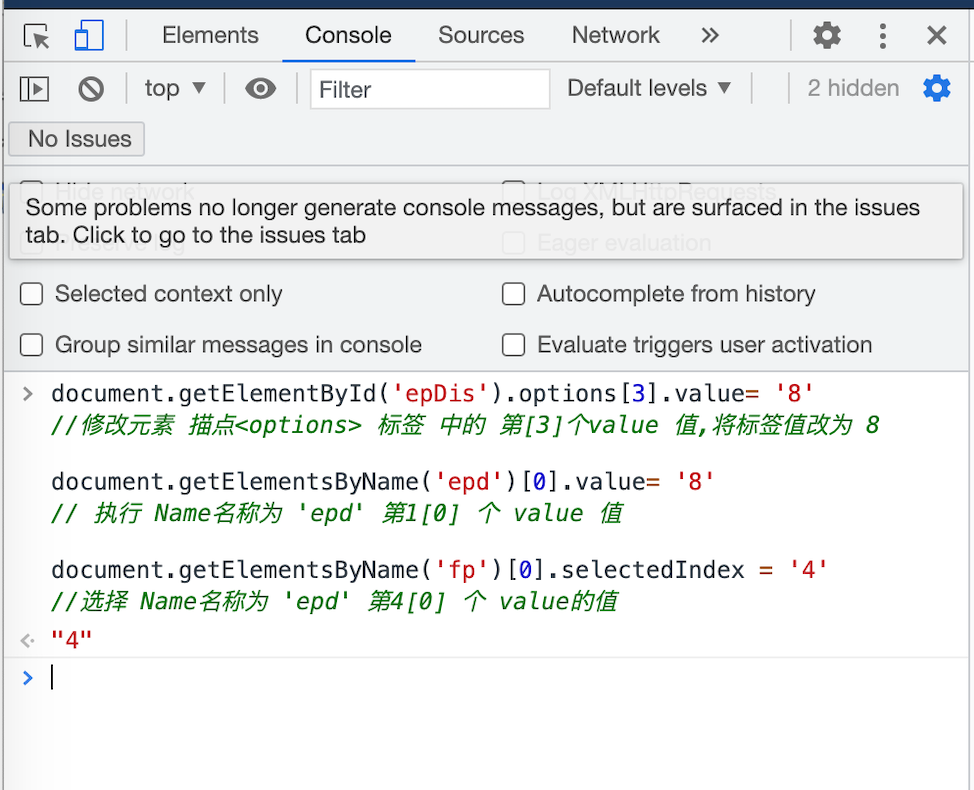Screen dimensions: 974x790
Task: Open the top JavaScript context dropdown
Action: (x=175, y=88)
